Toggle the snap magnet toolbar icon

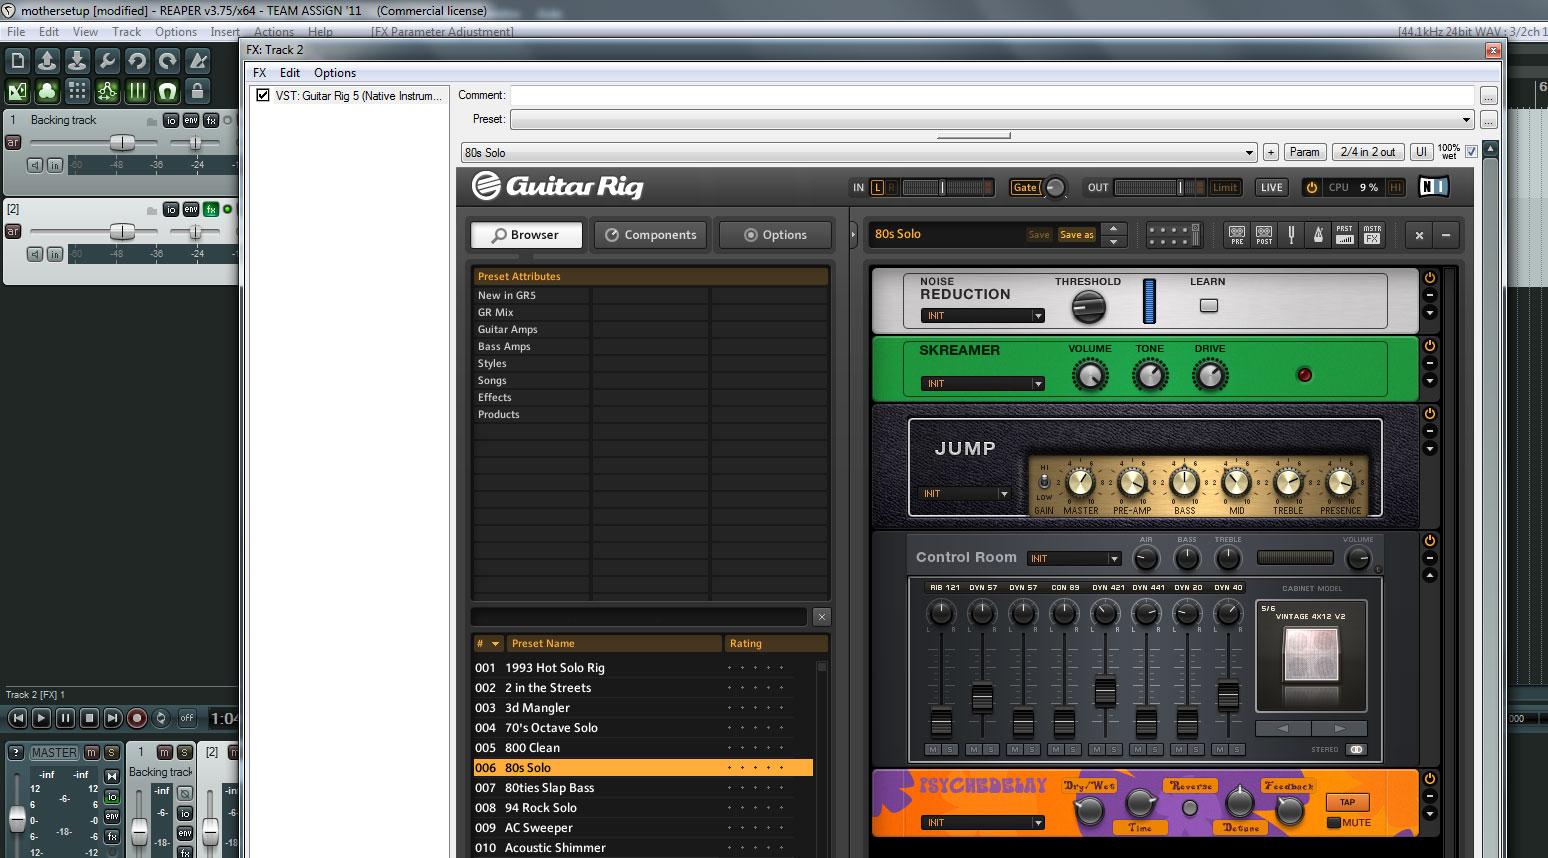coord(167,92)
